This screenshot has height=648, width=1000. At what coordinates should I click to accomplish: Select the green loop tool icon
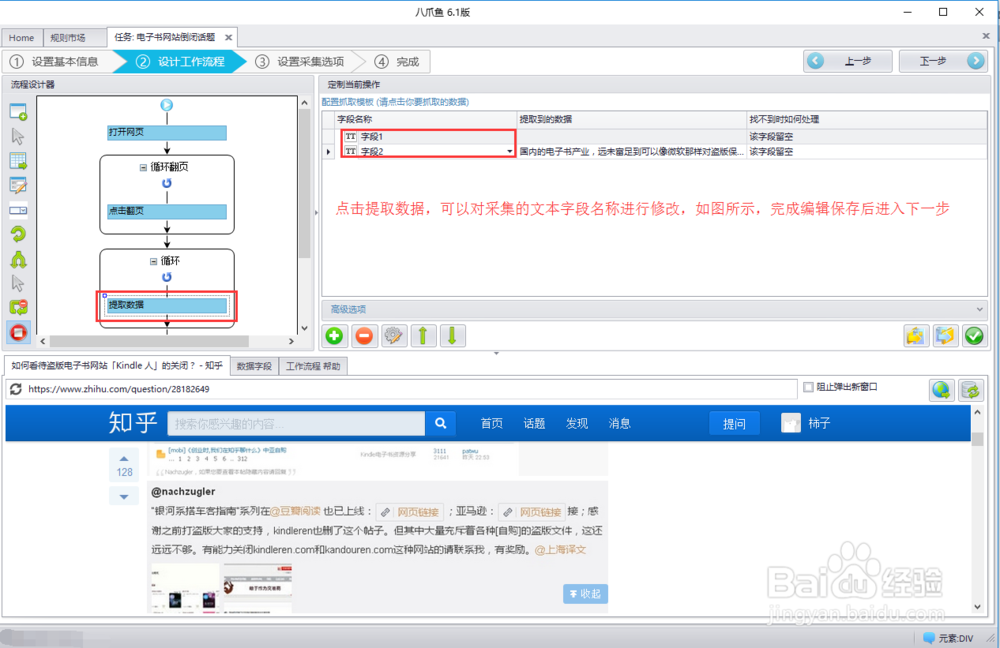(18, 234)
